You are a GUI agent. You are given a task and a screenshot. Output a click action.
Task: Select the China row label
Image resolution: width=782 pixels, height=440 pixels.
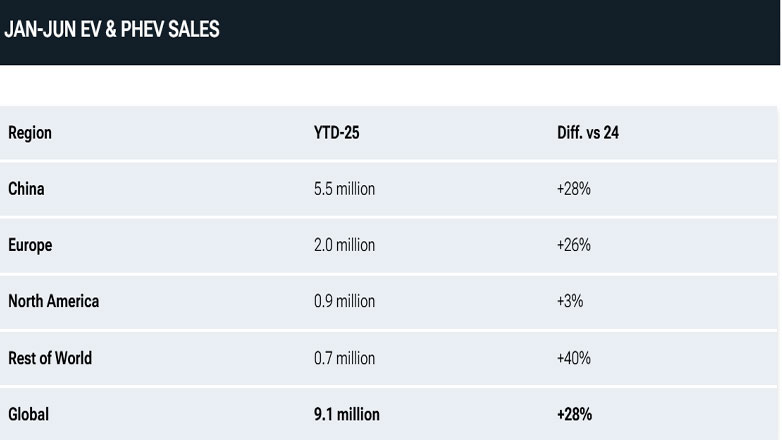(x=26, y=189)
